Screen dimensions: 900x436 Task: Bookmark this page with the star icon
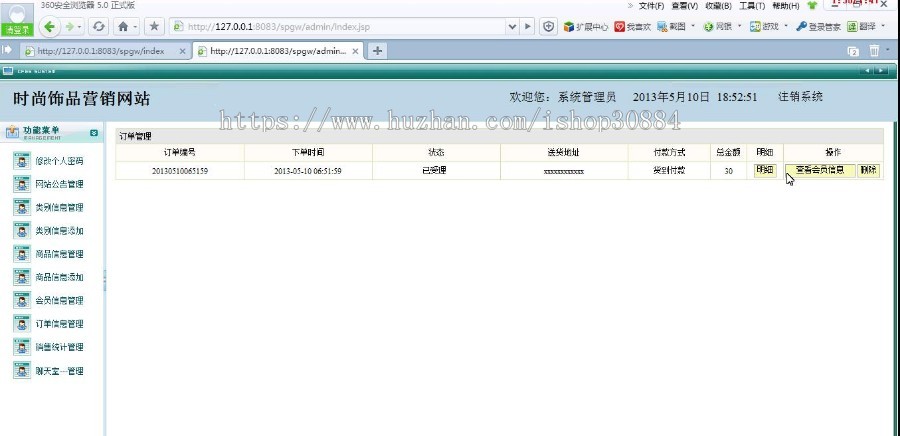click(154, 26)
